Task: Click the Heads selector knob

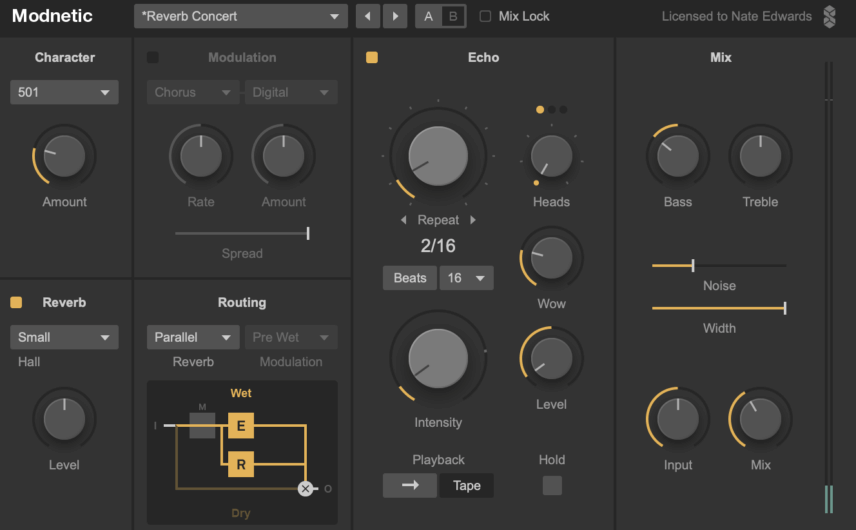Action: (551, 157)
